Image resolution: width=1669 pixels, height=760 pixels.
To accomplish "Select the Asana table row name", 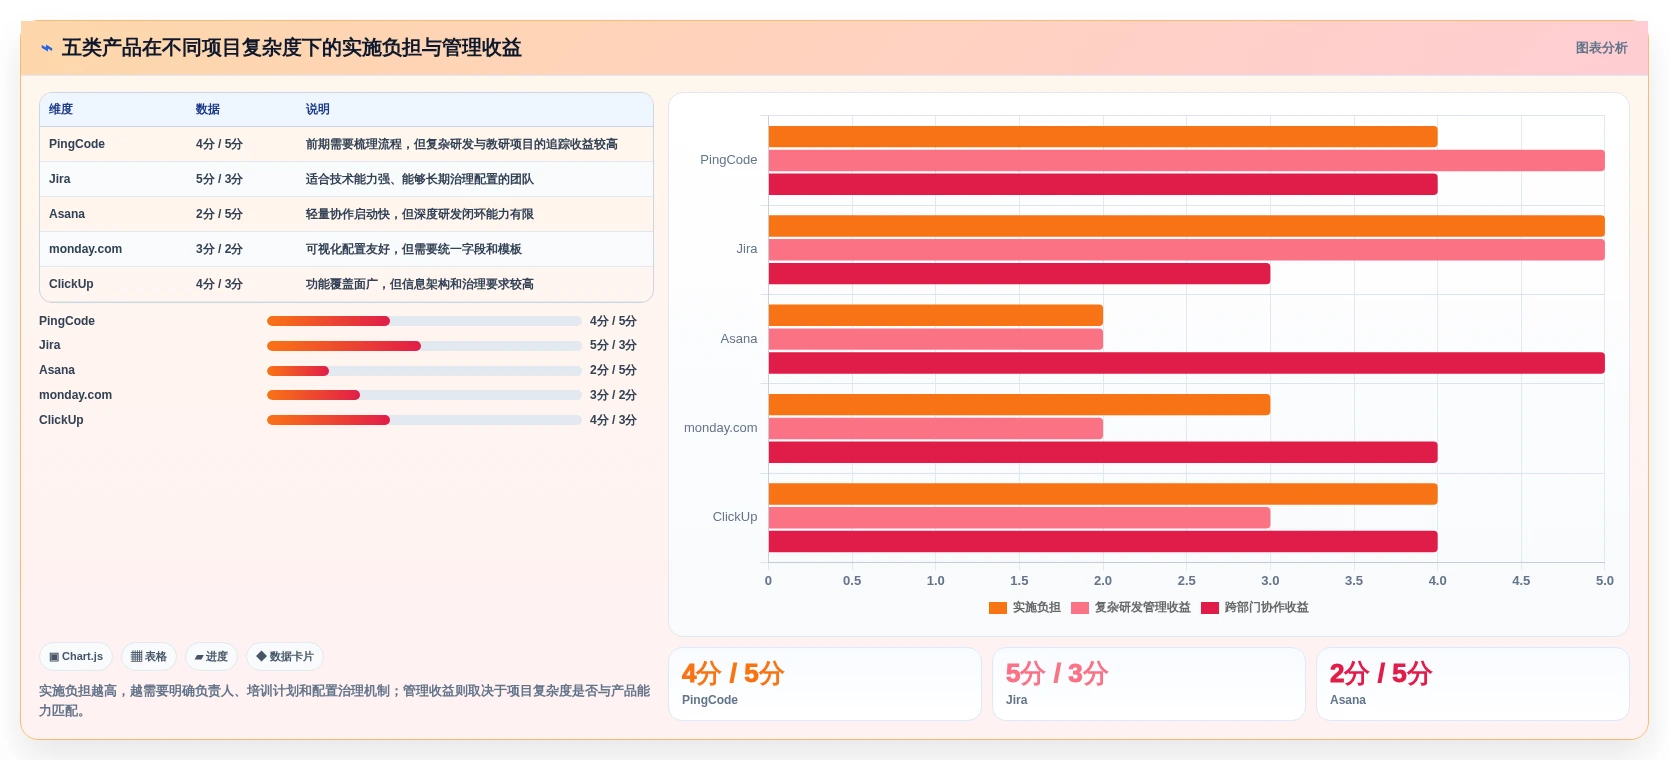I will click(67, 214).
